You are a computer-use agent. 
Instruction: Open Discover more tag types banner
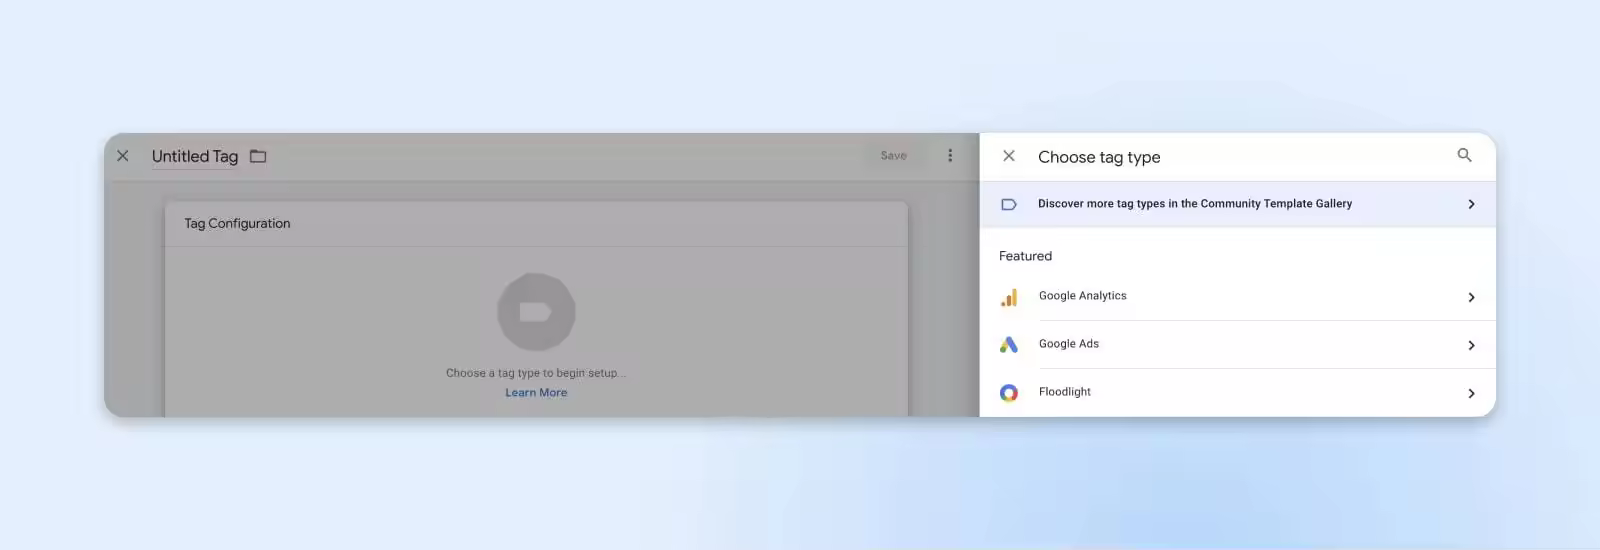tap(1238, 204)
